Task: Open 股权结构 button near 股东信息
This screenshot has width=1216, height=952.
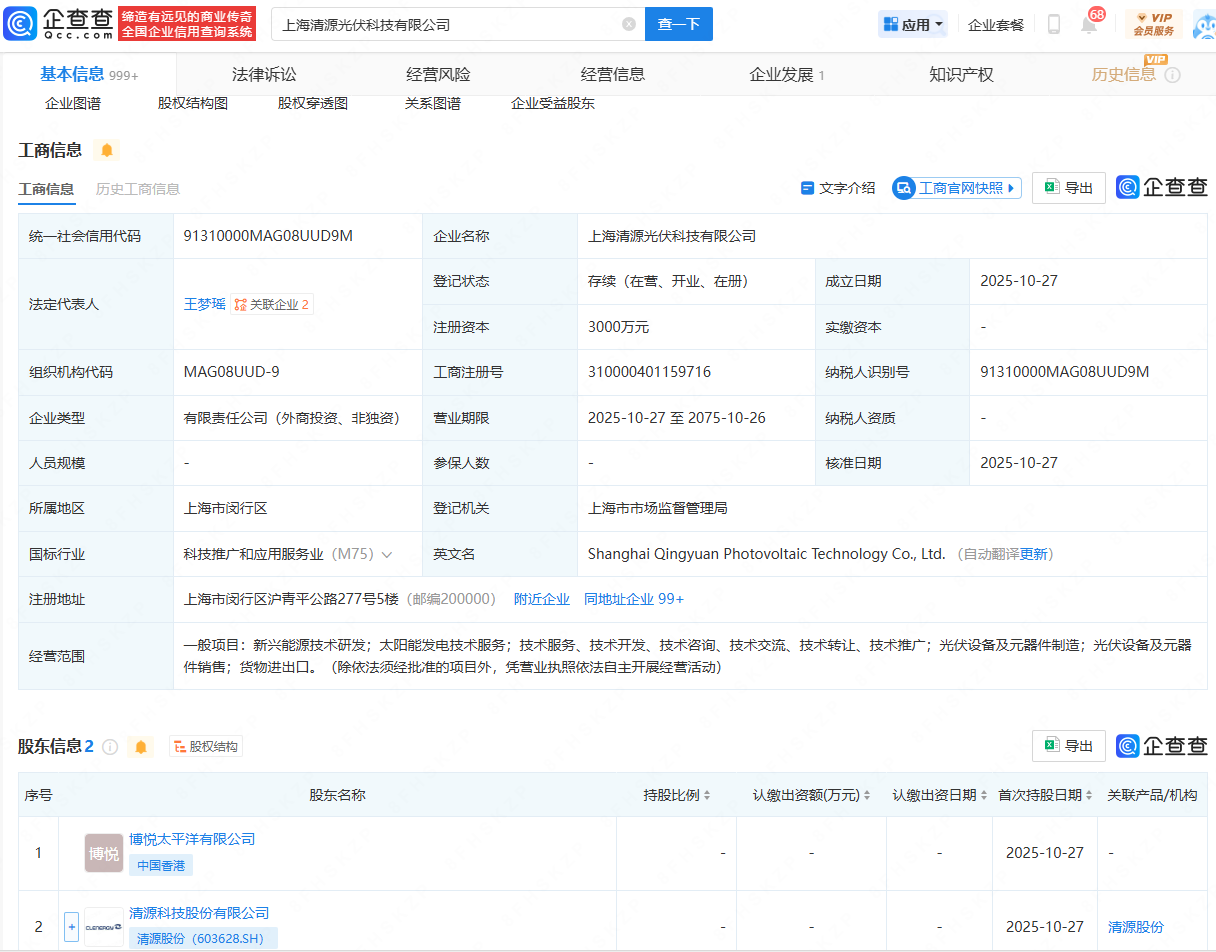Action: coord(206,747)
